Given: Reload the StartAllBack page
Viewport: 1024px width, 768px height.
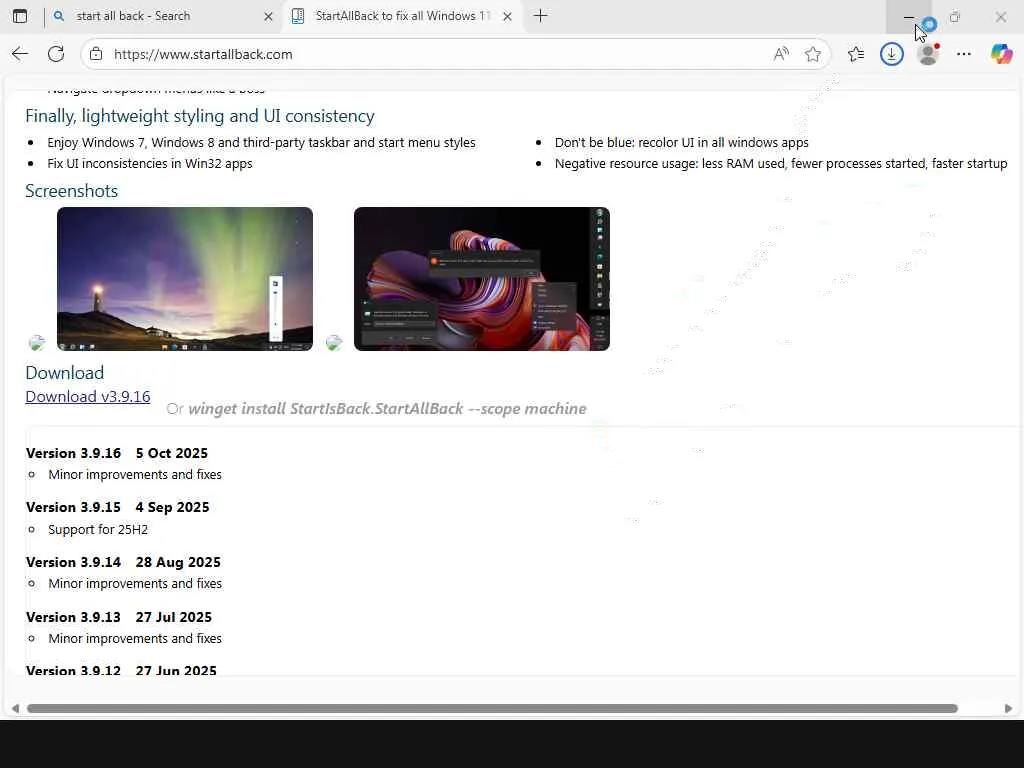Looking at the screenshot, I should (56, 54).
